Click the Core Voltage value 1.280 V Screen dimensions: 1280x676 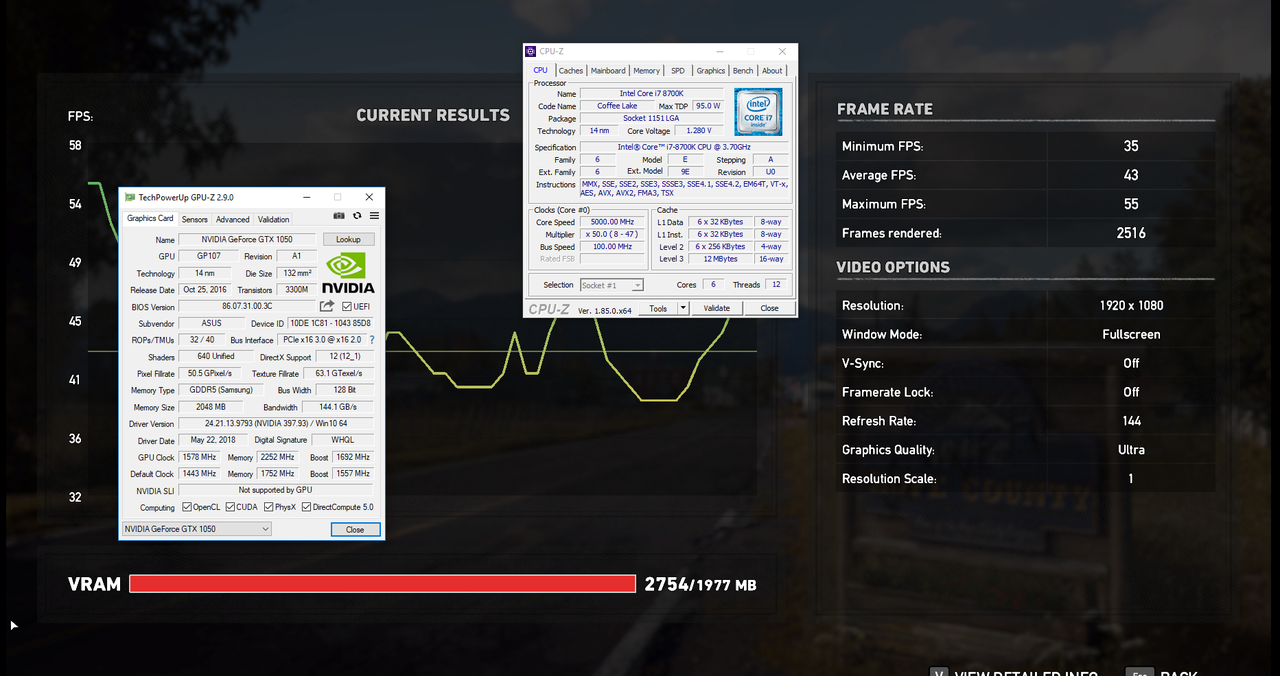click(699, 130)
